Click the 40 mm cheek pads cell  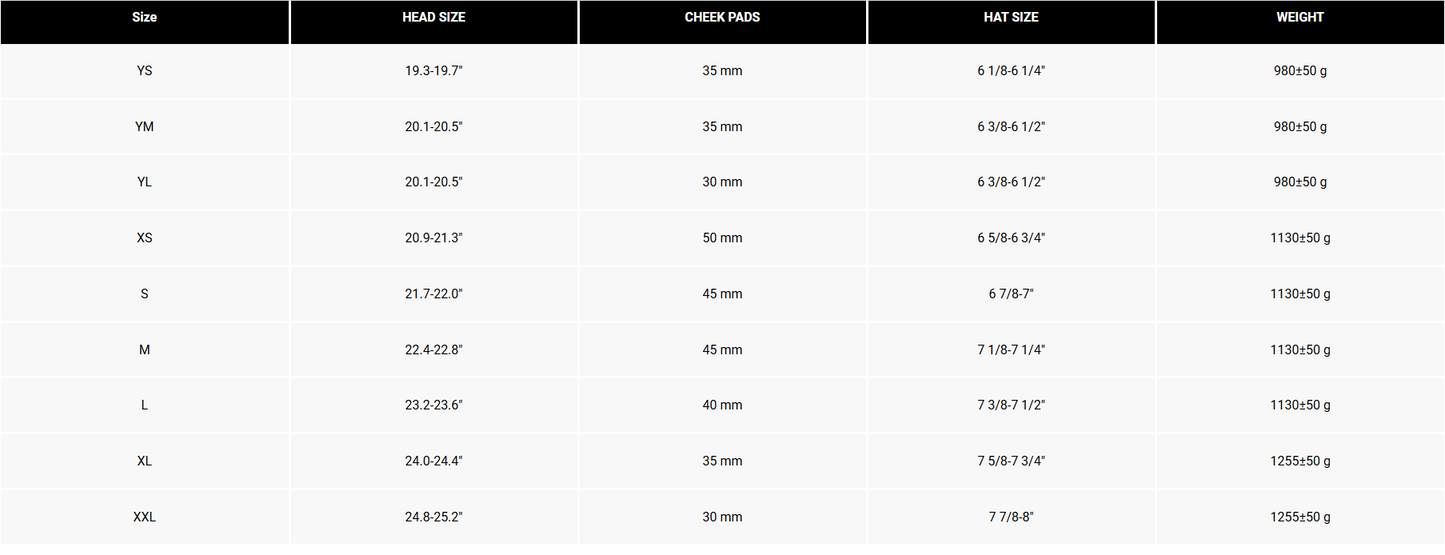tap(722, 405)
